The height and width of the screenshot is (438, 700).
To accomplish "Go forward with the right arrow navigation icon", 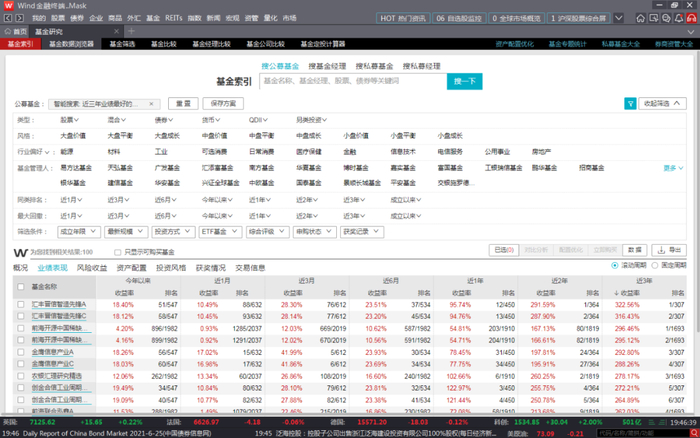I will point(19,18).
